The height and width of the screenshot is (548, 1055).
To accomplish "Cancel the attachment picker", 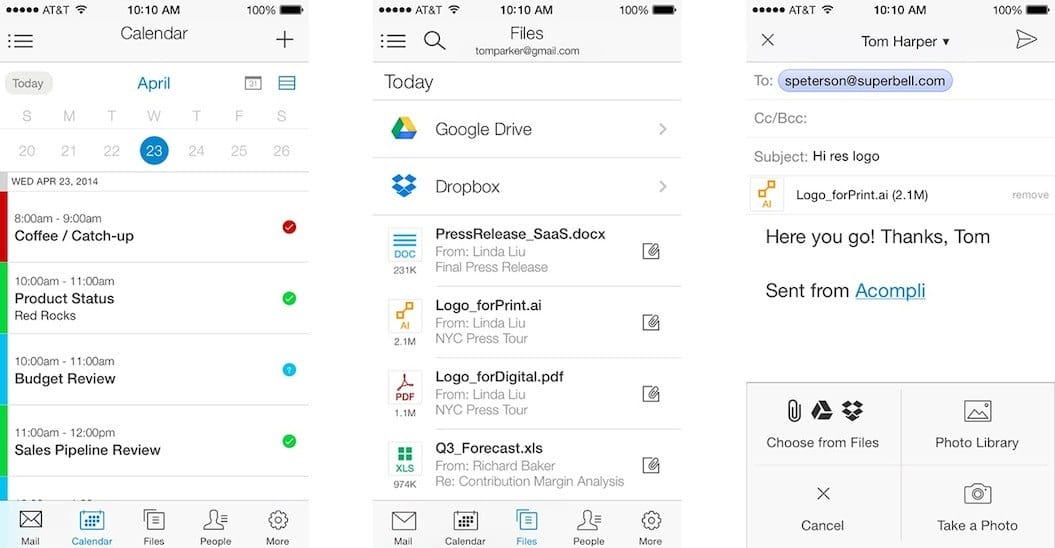I will (x=823, y=508).
